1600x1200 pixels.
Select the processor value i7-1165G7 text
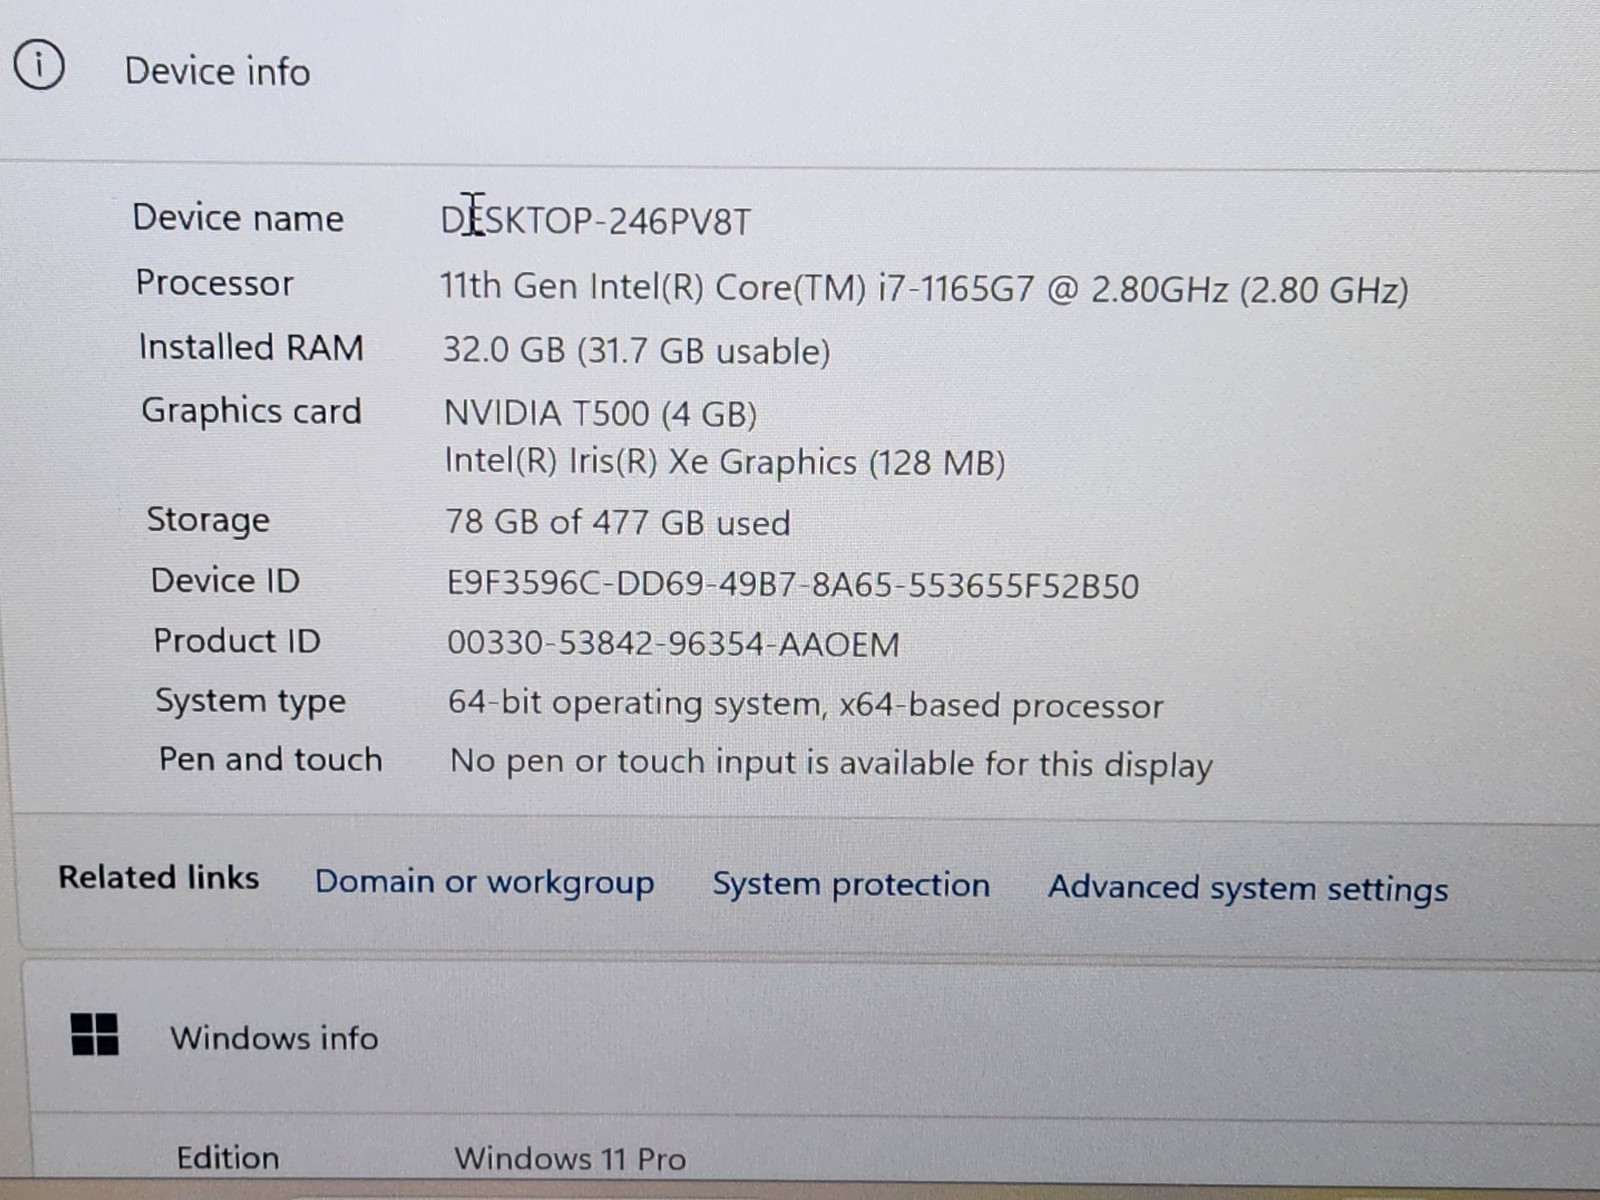[x=924, y=288]
